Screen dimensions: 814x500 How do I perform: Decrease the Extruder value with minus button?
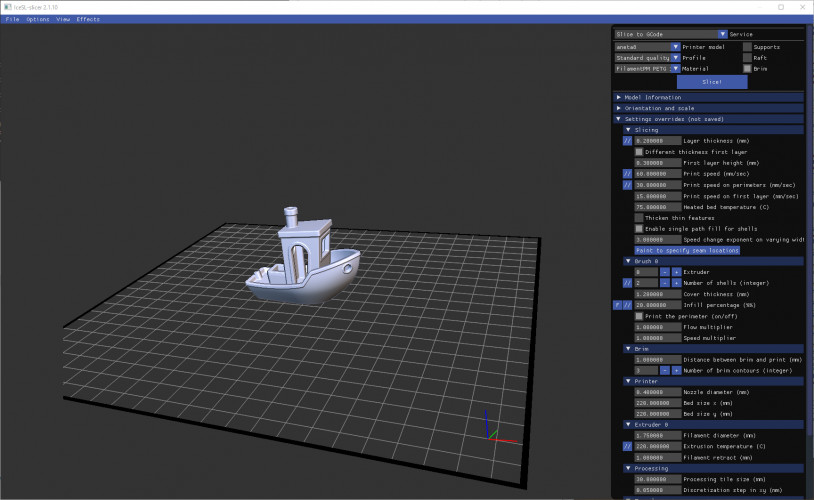(x=665, y=272)
